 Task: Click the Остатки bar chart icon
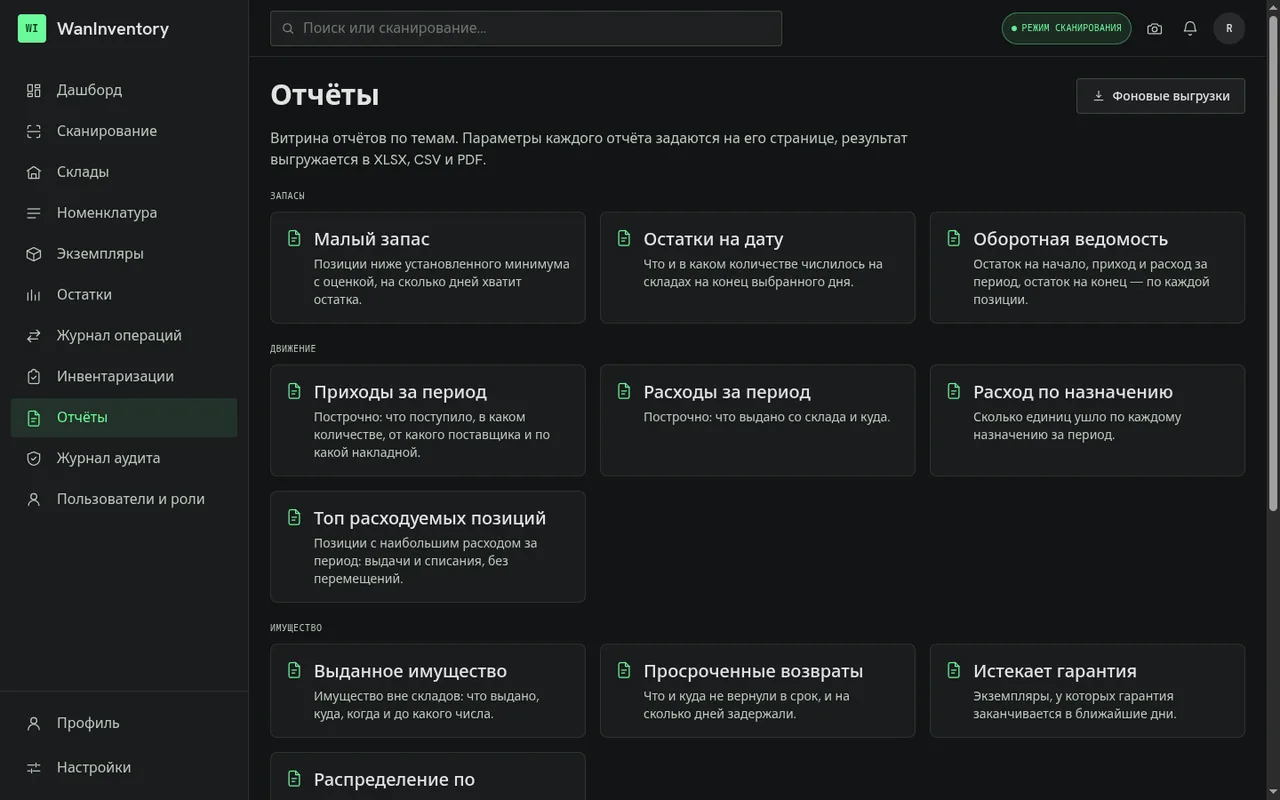tap(34, 295)
